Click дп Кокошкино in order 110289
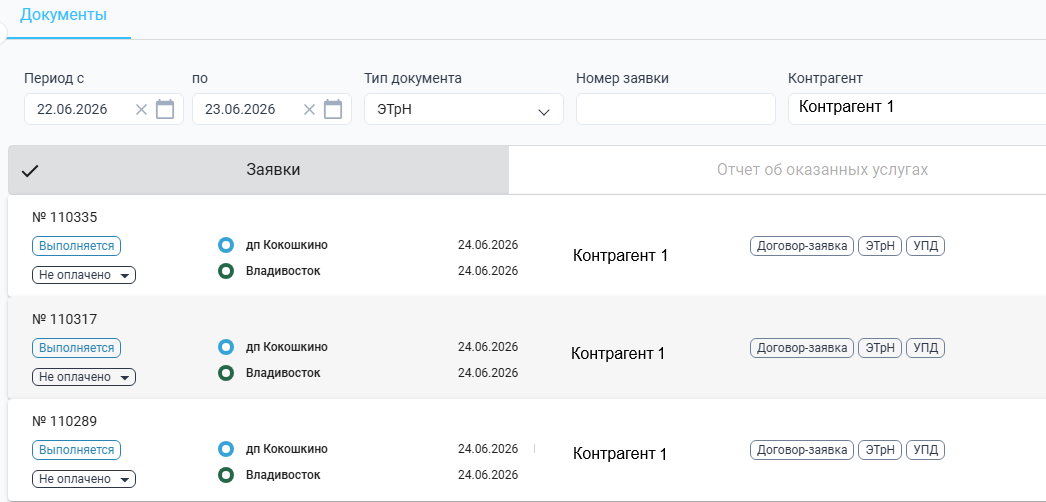The image size is (1046, 502). click(x=287, y=449)
